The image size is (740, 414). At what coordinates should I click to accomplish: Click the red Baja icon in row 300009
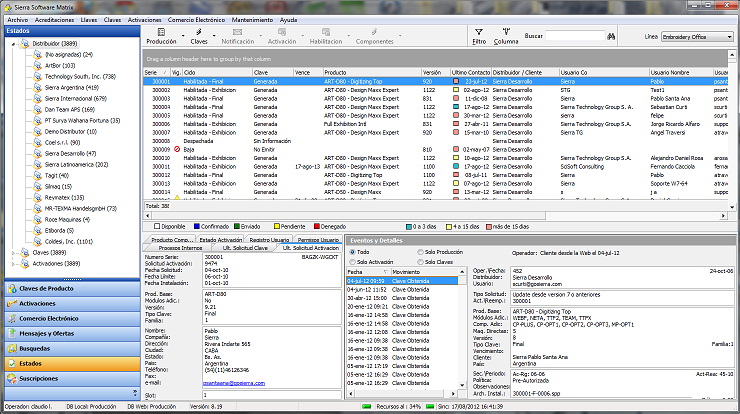pos(177,149)
